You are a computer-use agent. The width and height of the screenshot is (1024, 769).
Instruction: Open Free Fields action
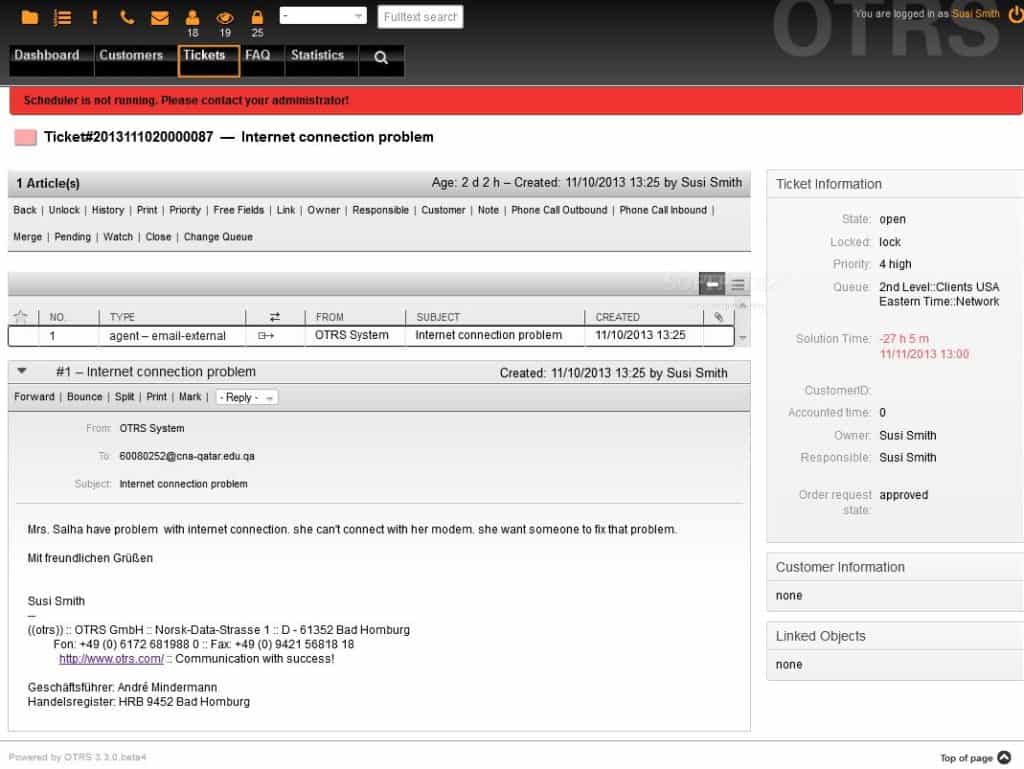(x=238, y=210)
